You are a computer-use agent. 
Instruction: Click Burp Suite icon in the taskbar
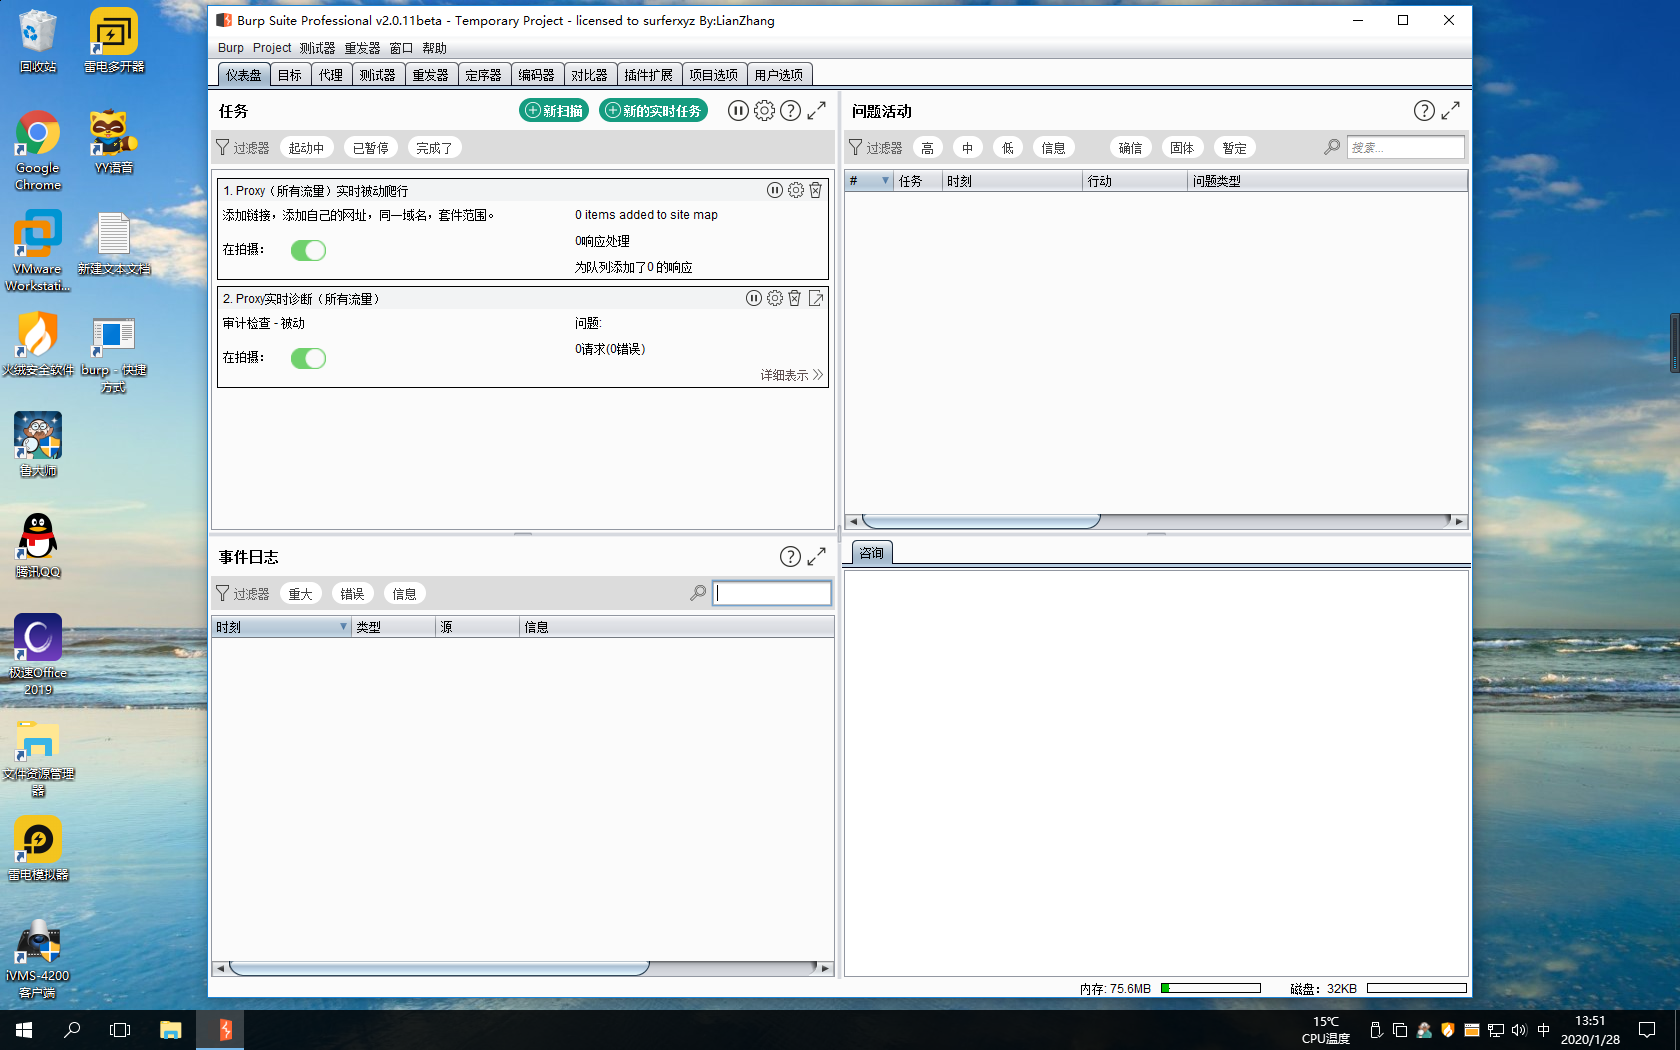point(225,1029)
